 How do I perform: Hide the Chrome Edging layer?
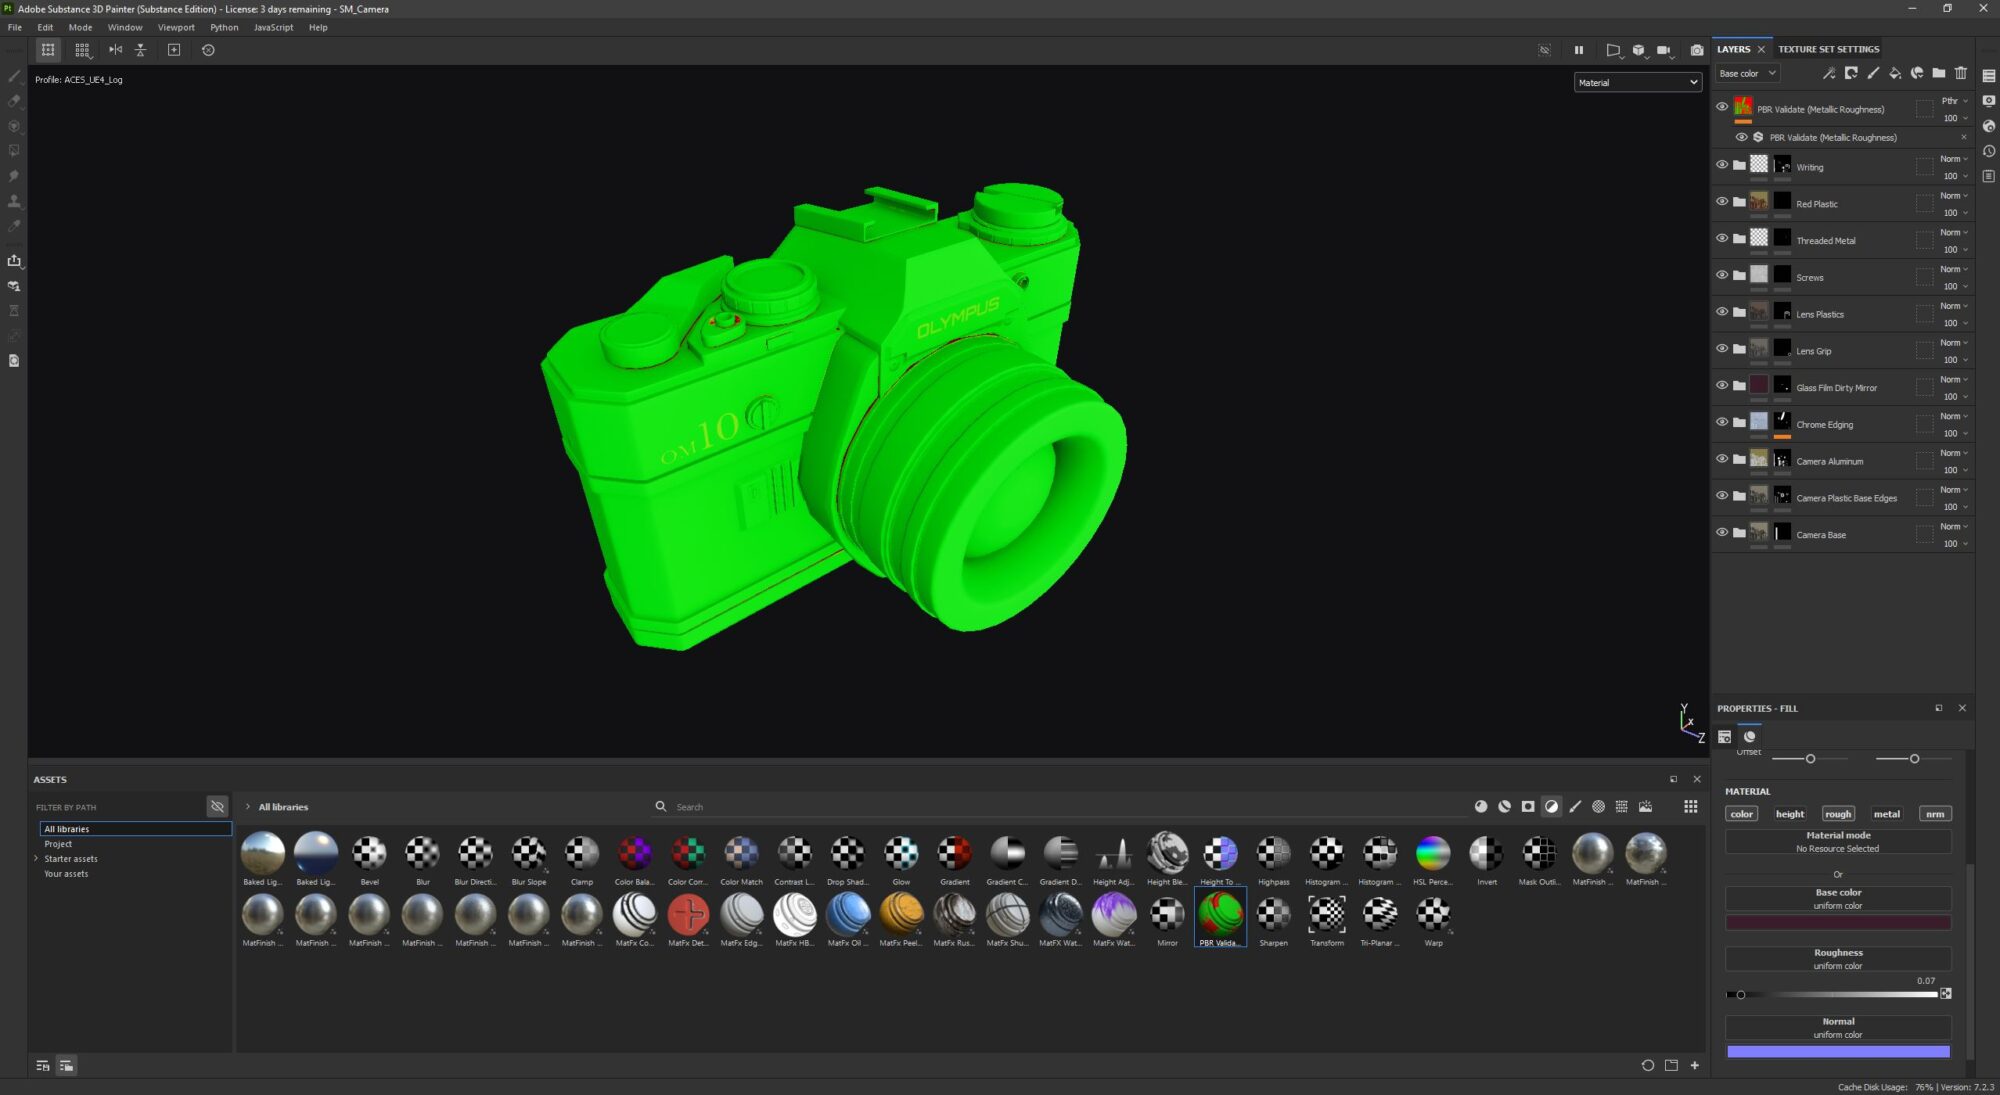tap(1722, 425)
